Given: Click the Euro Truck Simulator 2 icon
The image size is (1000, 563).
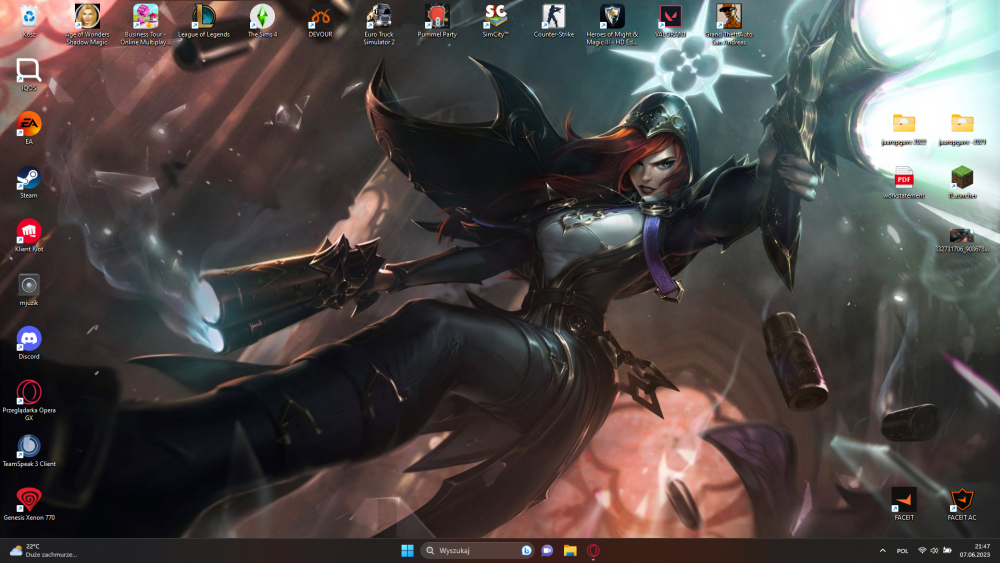Looking at the screenshot, I should pyautogui.click(x=379, y=24).
